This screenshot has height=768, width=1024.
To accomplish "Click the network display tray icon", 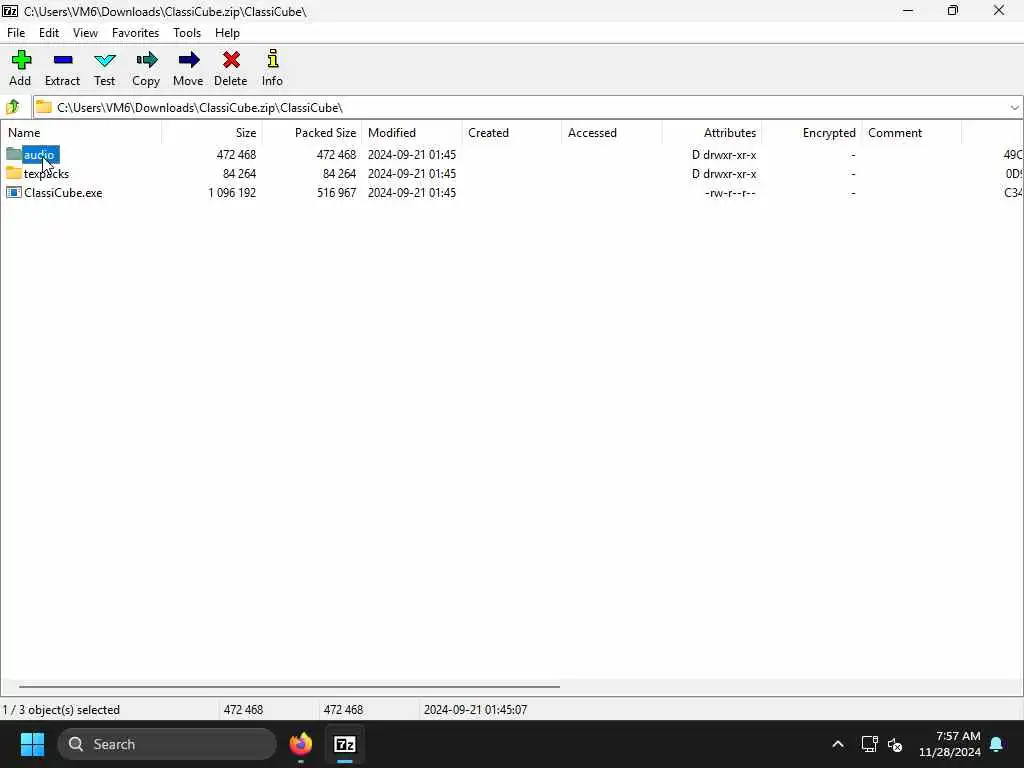I will [869, 744].
